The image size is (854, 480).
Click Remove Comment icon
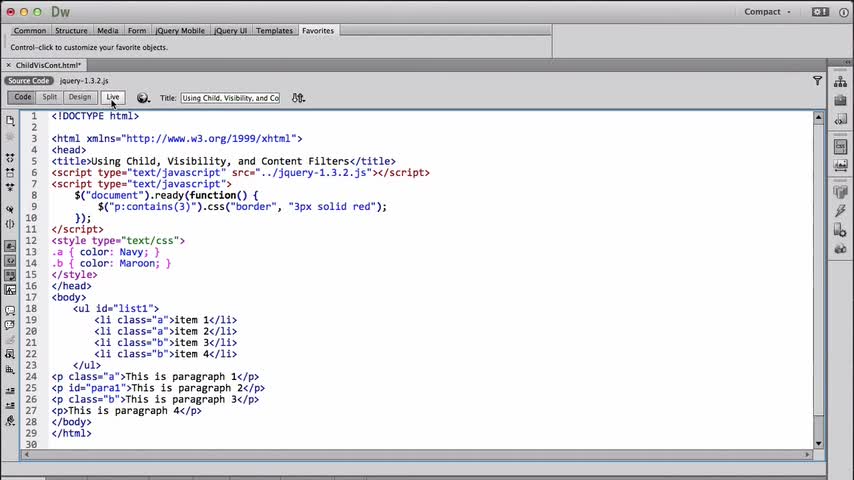pos(10,325)
